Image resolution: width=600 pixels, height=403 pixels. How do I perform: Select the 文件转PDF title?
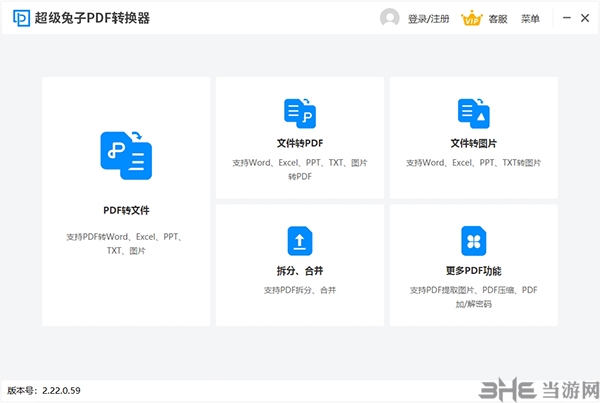tap(300, 143)
